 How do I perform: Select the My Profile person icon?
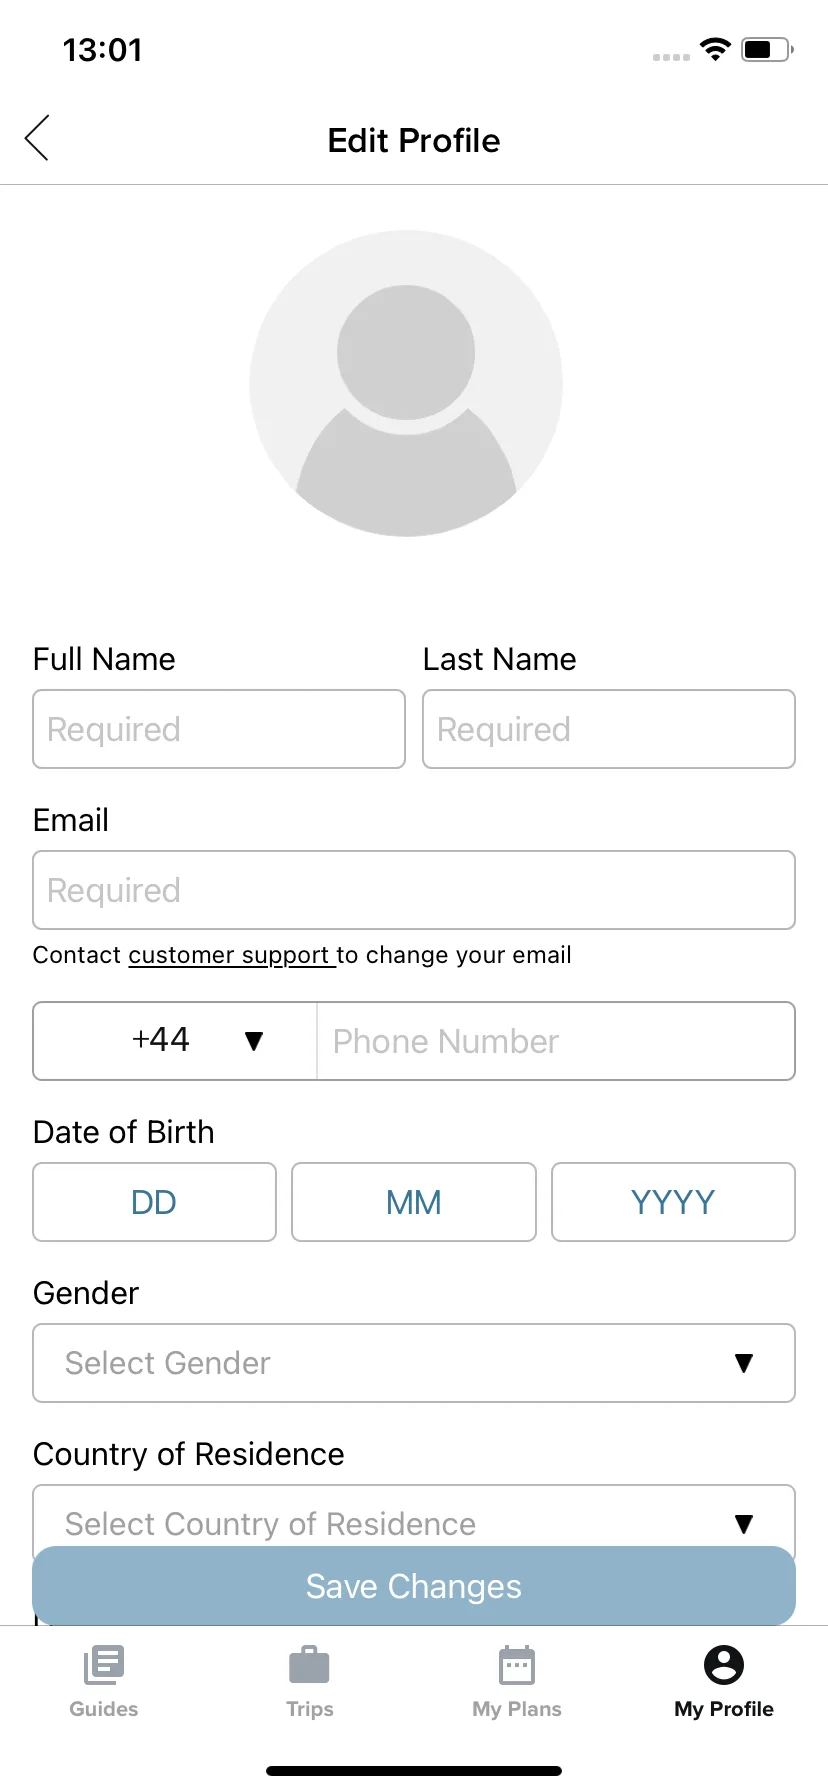pyautogui.click(x=724, y=1665)
